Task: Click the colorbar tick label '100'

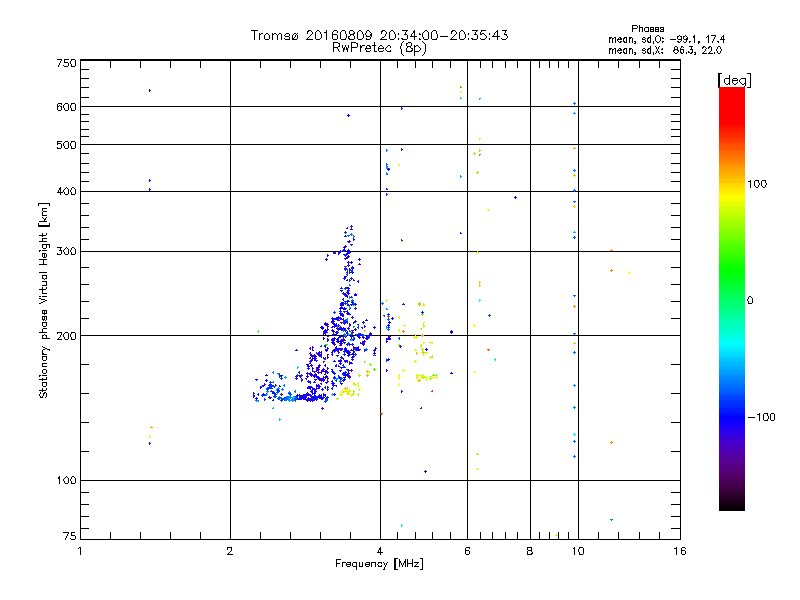Action: (757, 184)
